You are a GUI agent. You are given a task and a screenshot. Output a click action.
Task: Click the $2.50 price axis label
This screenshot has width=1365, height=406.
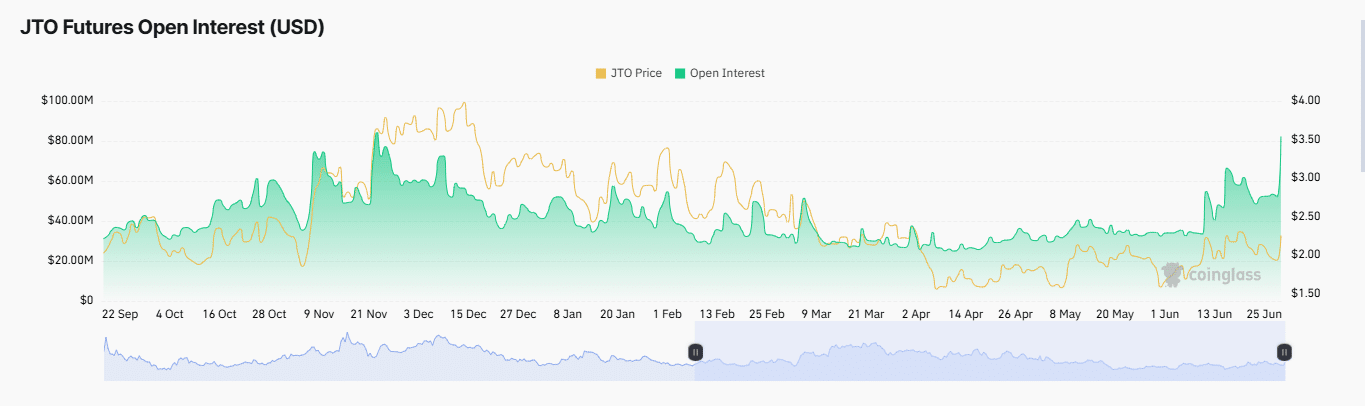click(x=1307, y=216)
